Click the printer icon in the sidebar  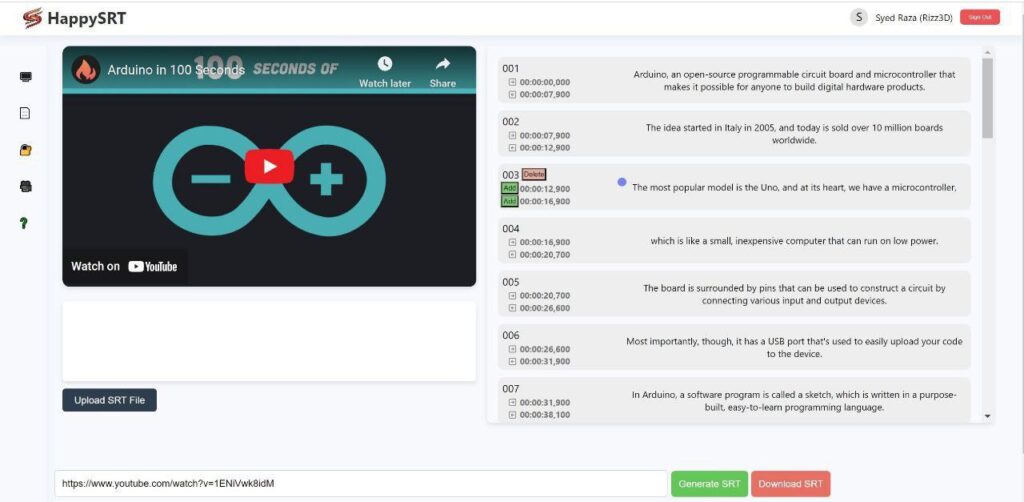click(25, 186)
